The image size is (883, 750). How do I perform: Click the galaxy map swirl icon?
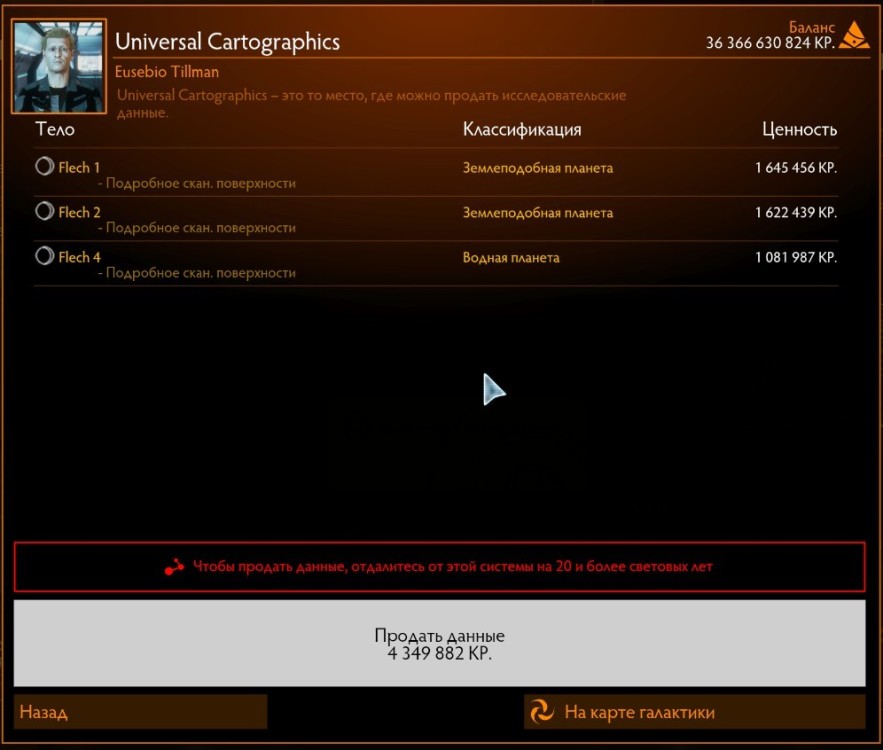[541, 712]
